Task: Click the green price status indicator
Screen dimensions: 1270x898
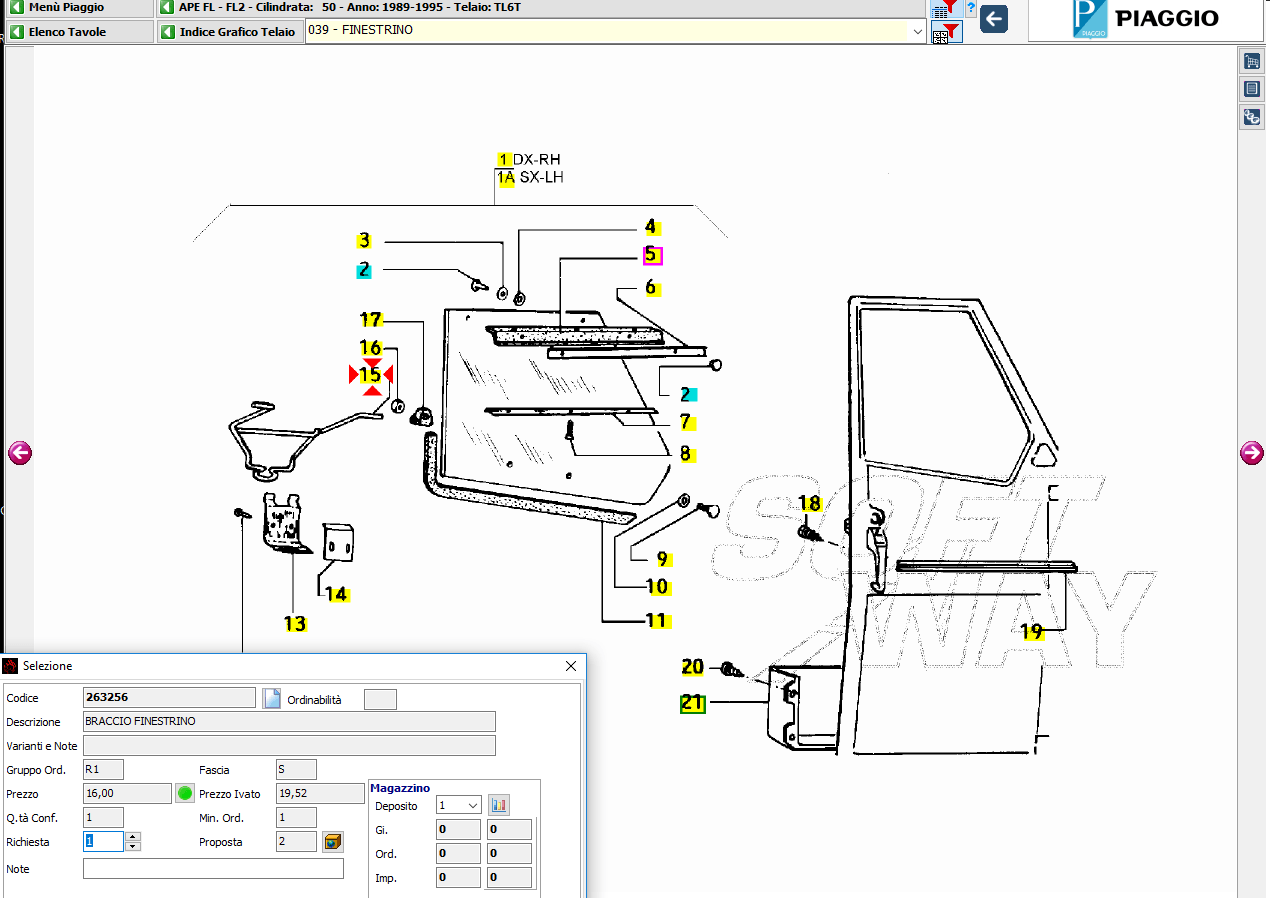Action: [x=185, y=794]
